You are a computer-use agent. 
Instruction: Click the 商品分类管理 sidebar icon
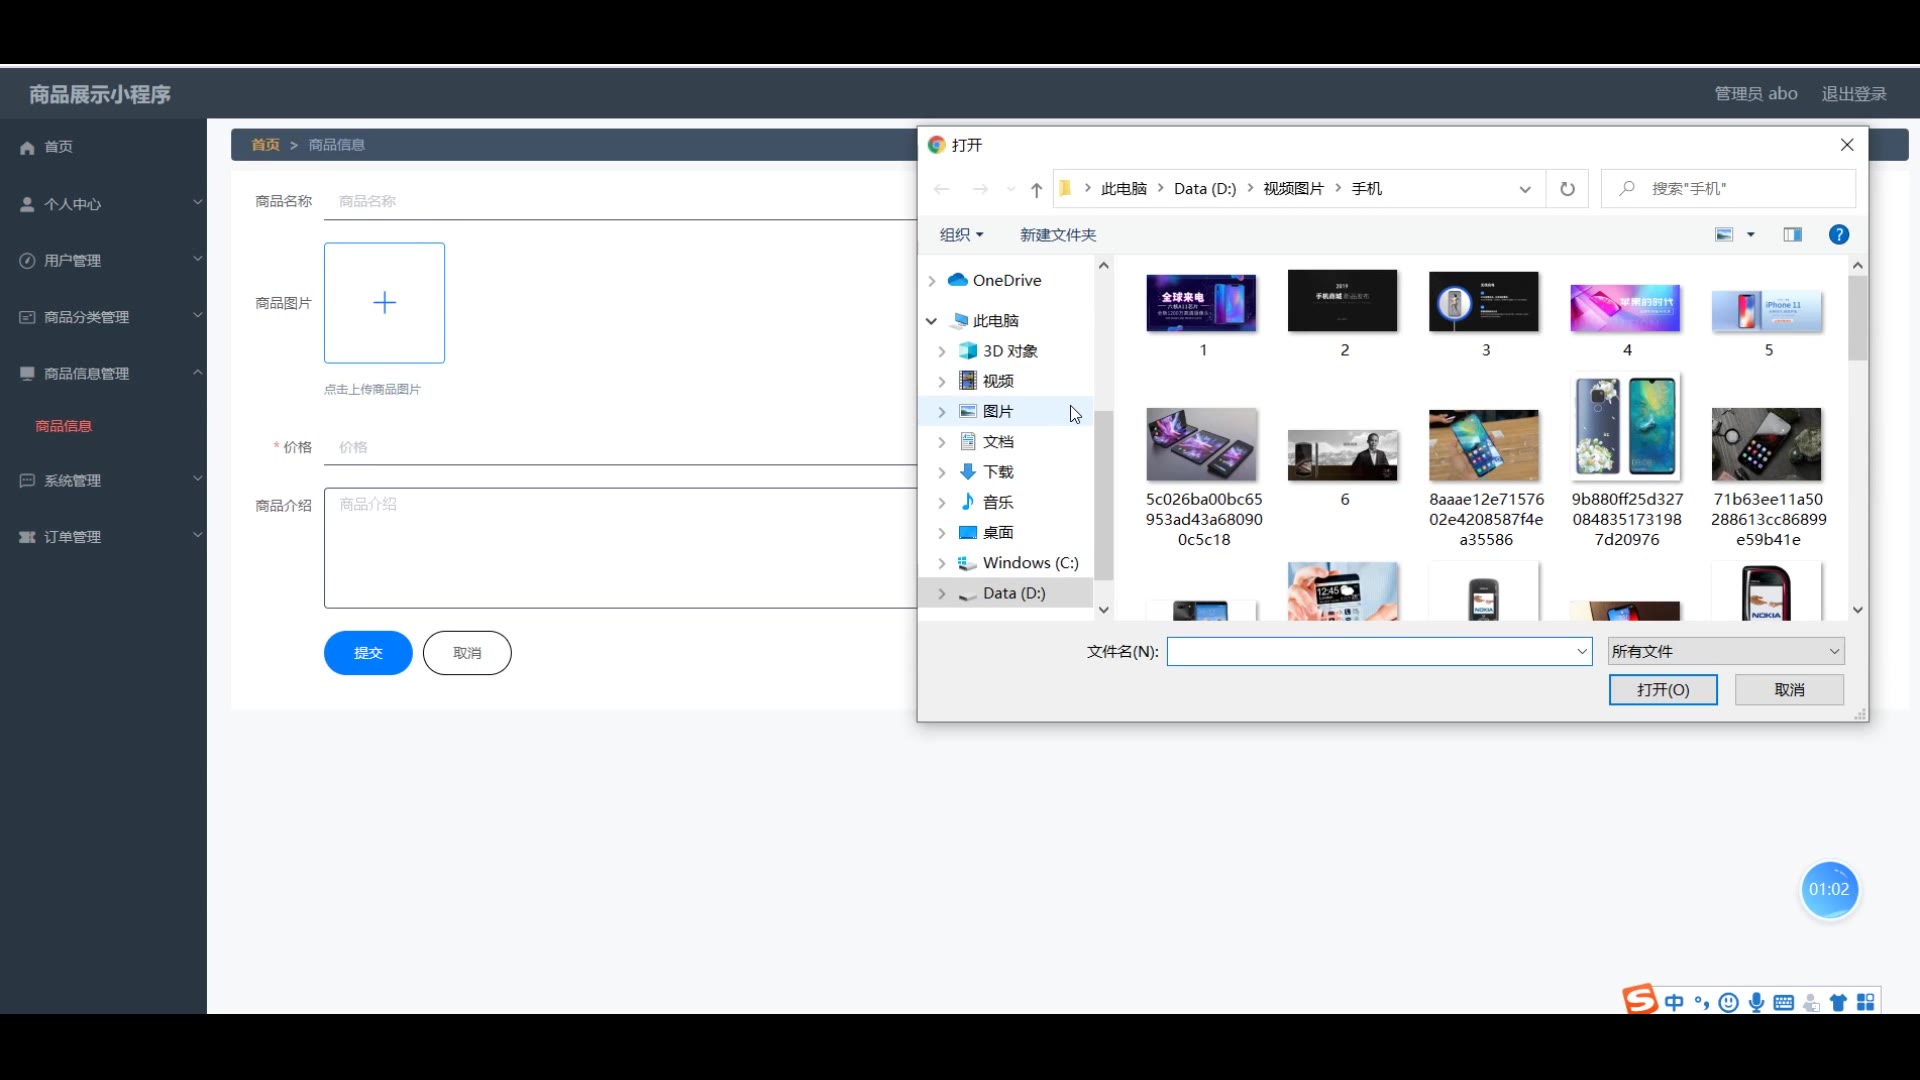point(27,317)
